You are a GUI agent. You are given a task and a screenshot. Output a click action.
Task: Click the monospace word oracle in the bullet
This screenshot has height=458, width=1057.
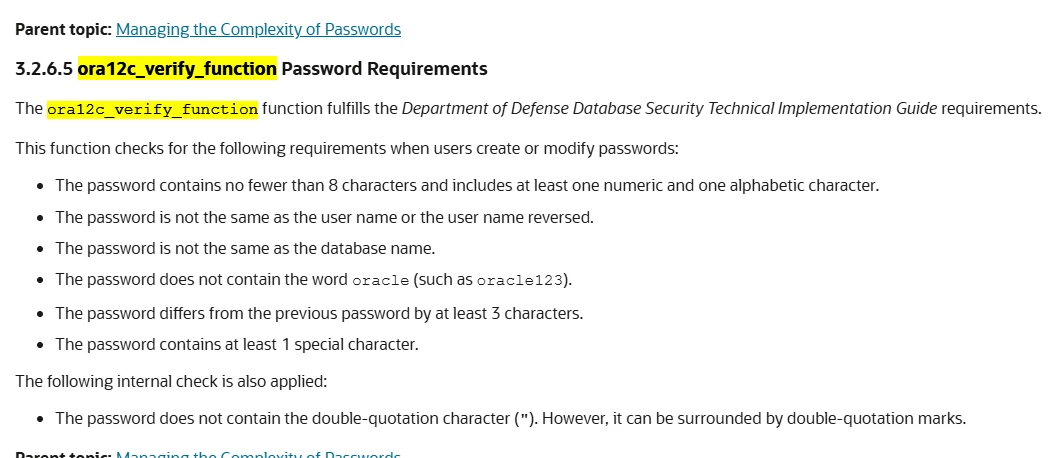click(x=381, y=281)
